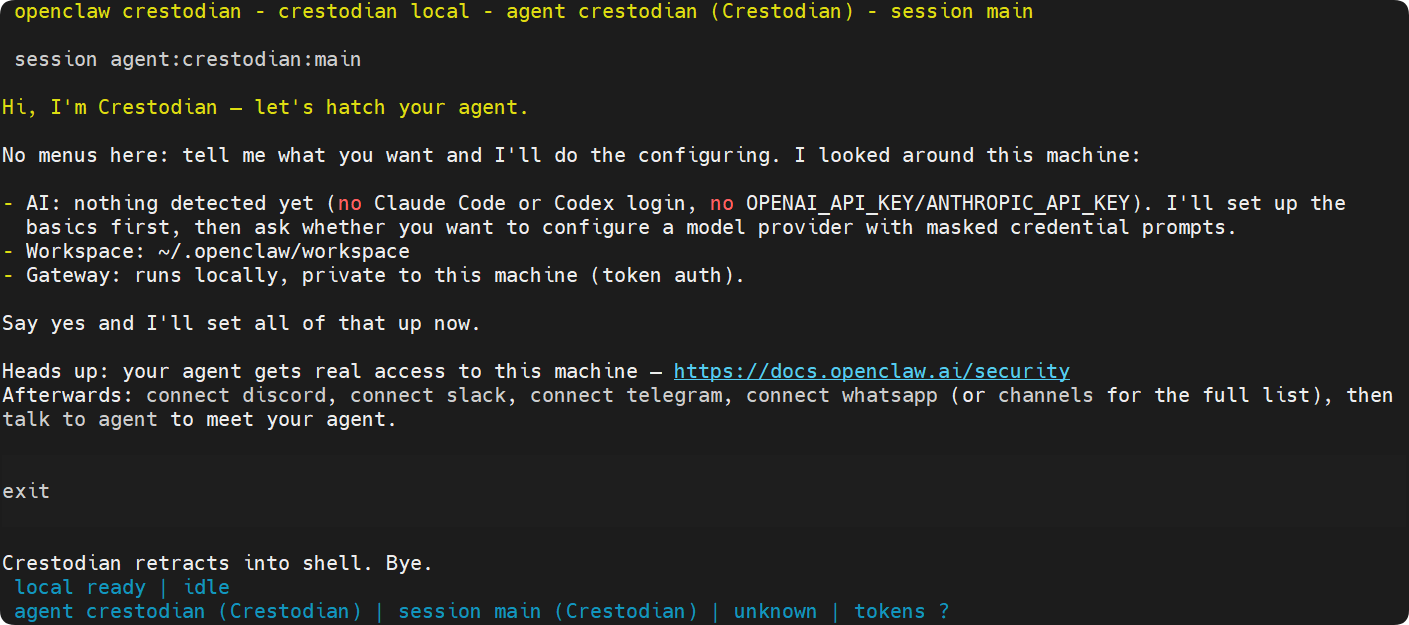Click the red 'no' before OPENAI_API_KEY

coord(722,203)
